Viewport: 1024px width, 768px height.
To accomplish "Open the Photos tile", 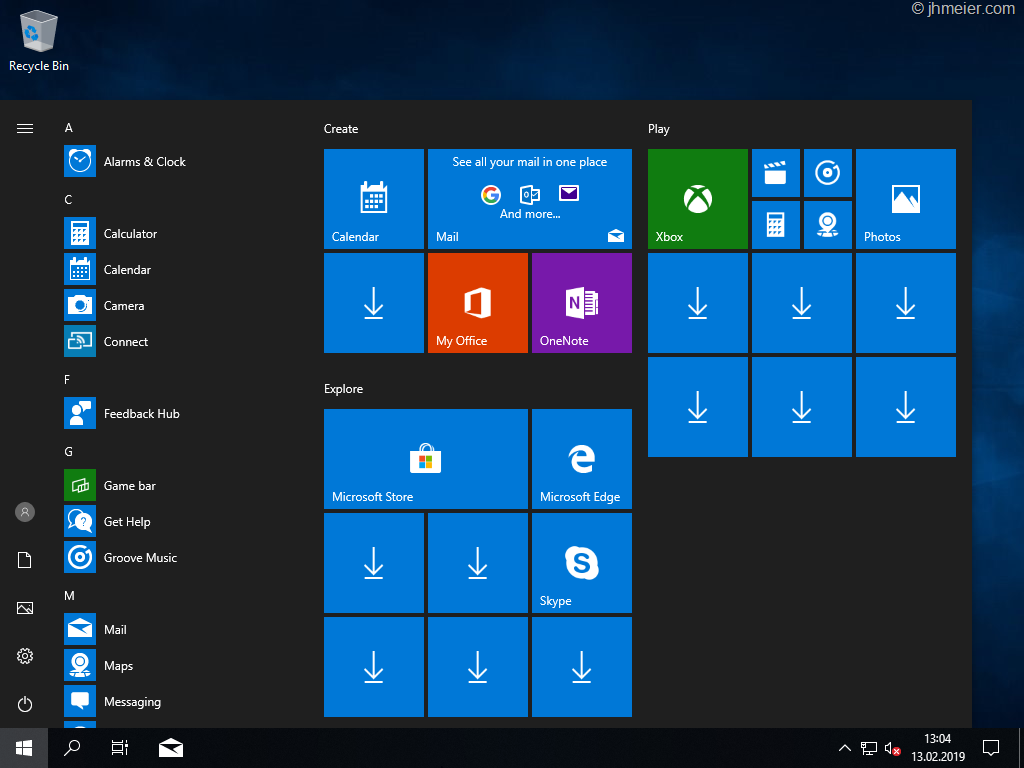I will [x=905, y=198].
